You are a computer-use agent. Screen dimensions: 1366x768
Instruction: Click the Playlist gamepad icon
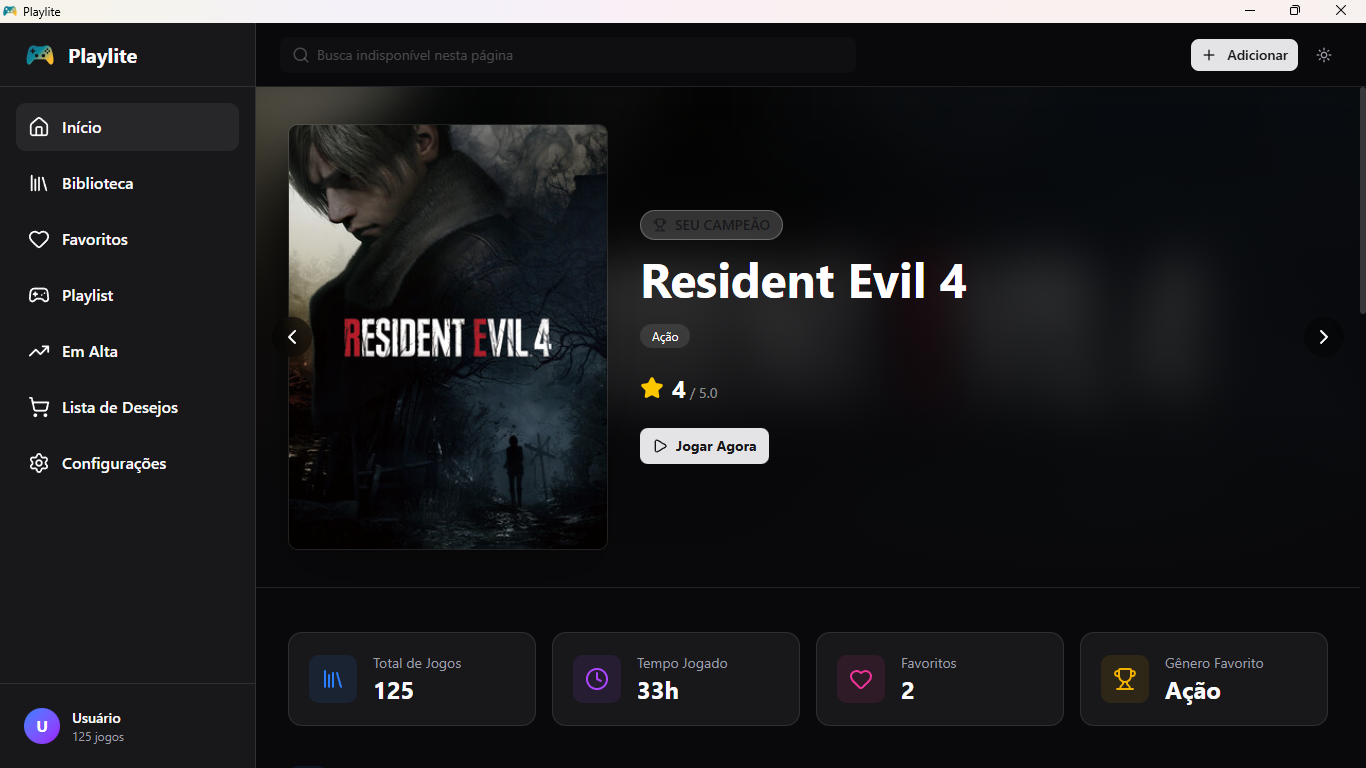[x=39, y=295]
